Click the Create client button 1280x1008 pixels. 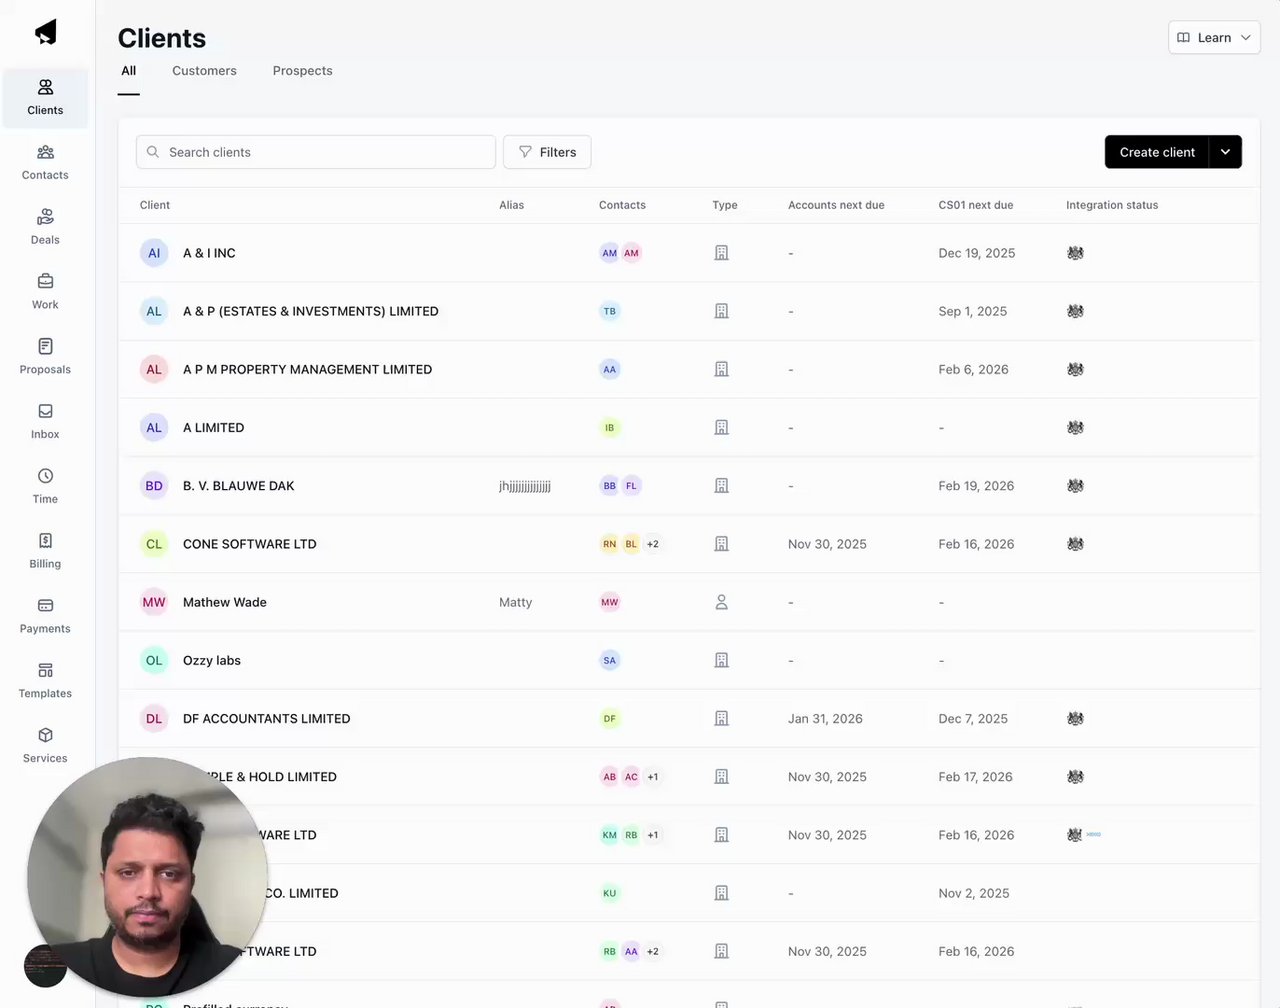(x=1157, y=152)
